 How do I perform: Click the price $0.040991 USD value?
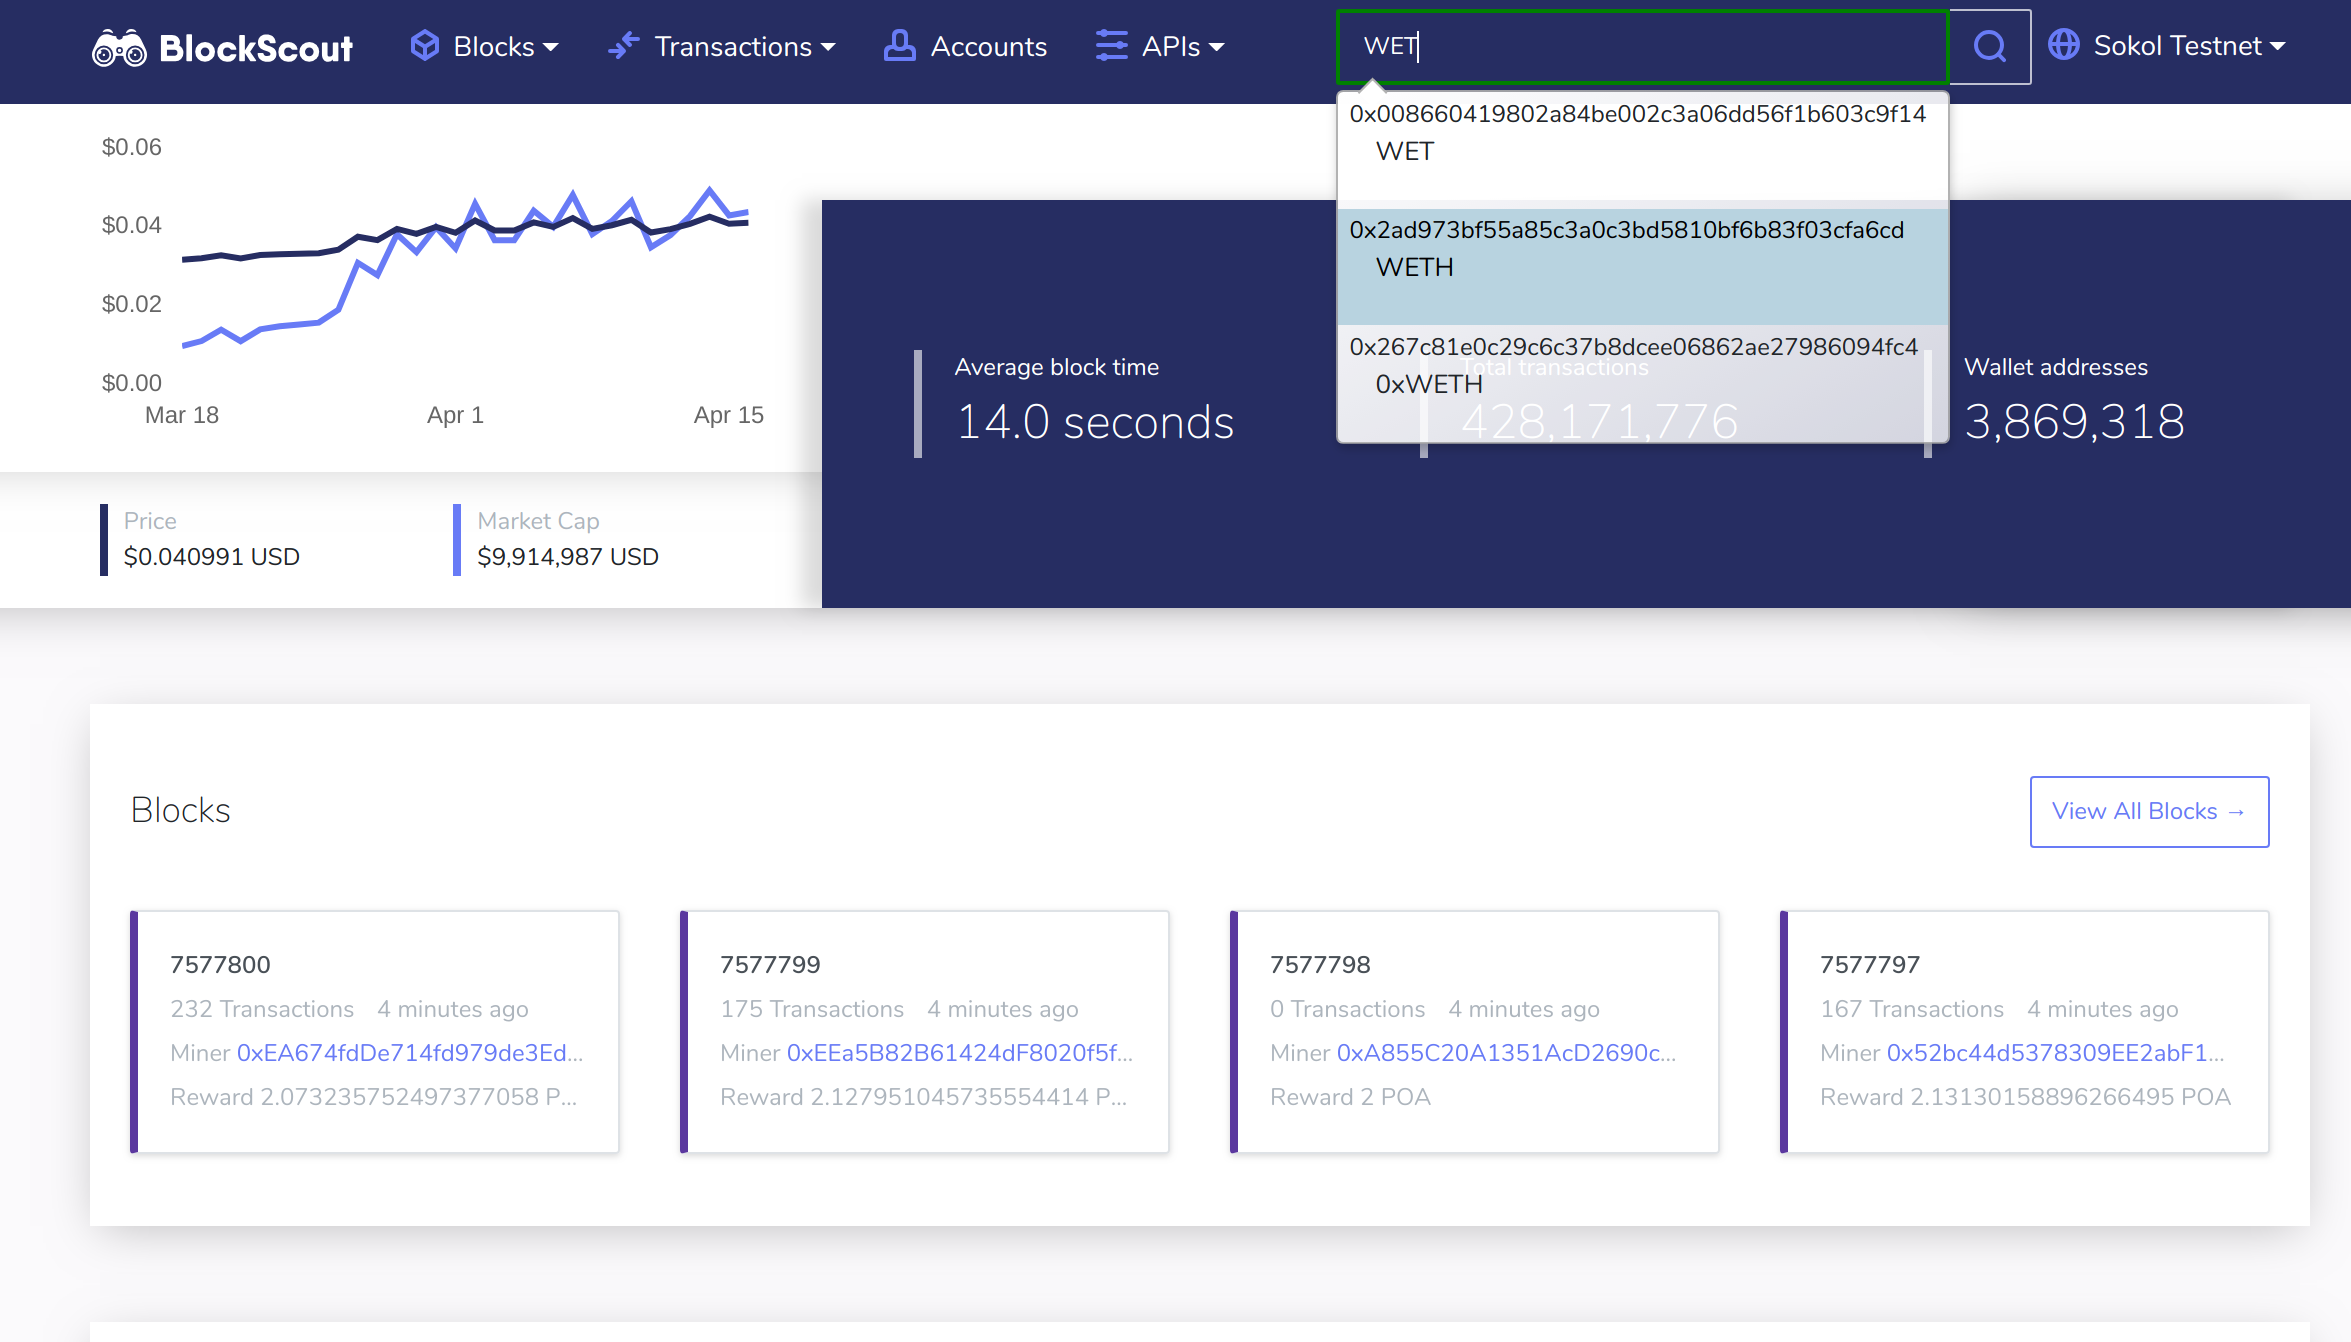(212, 557)
